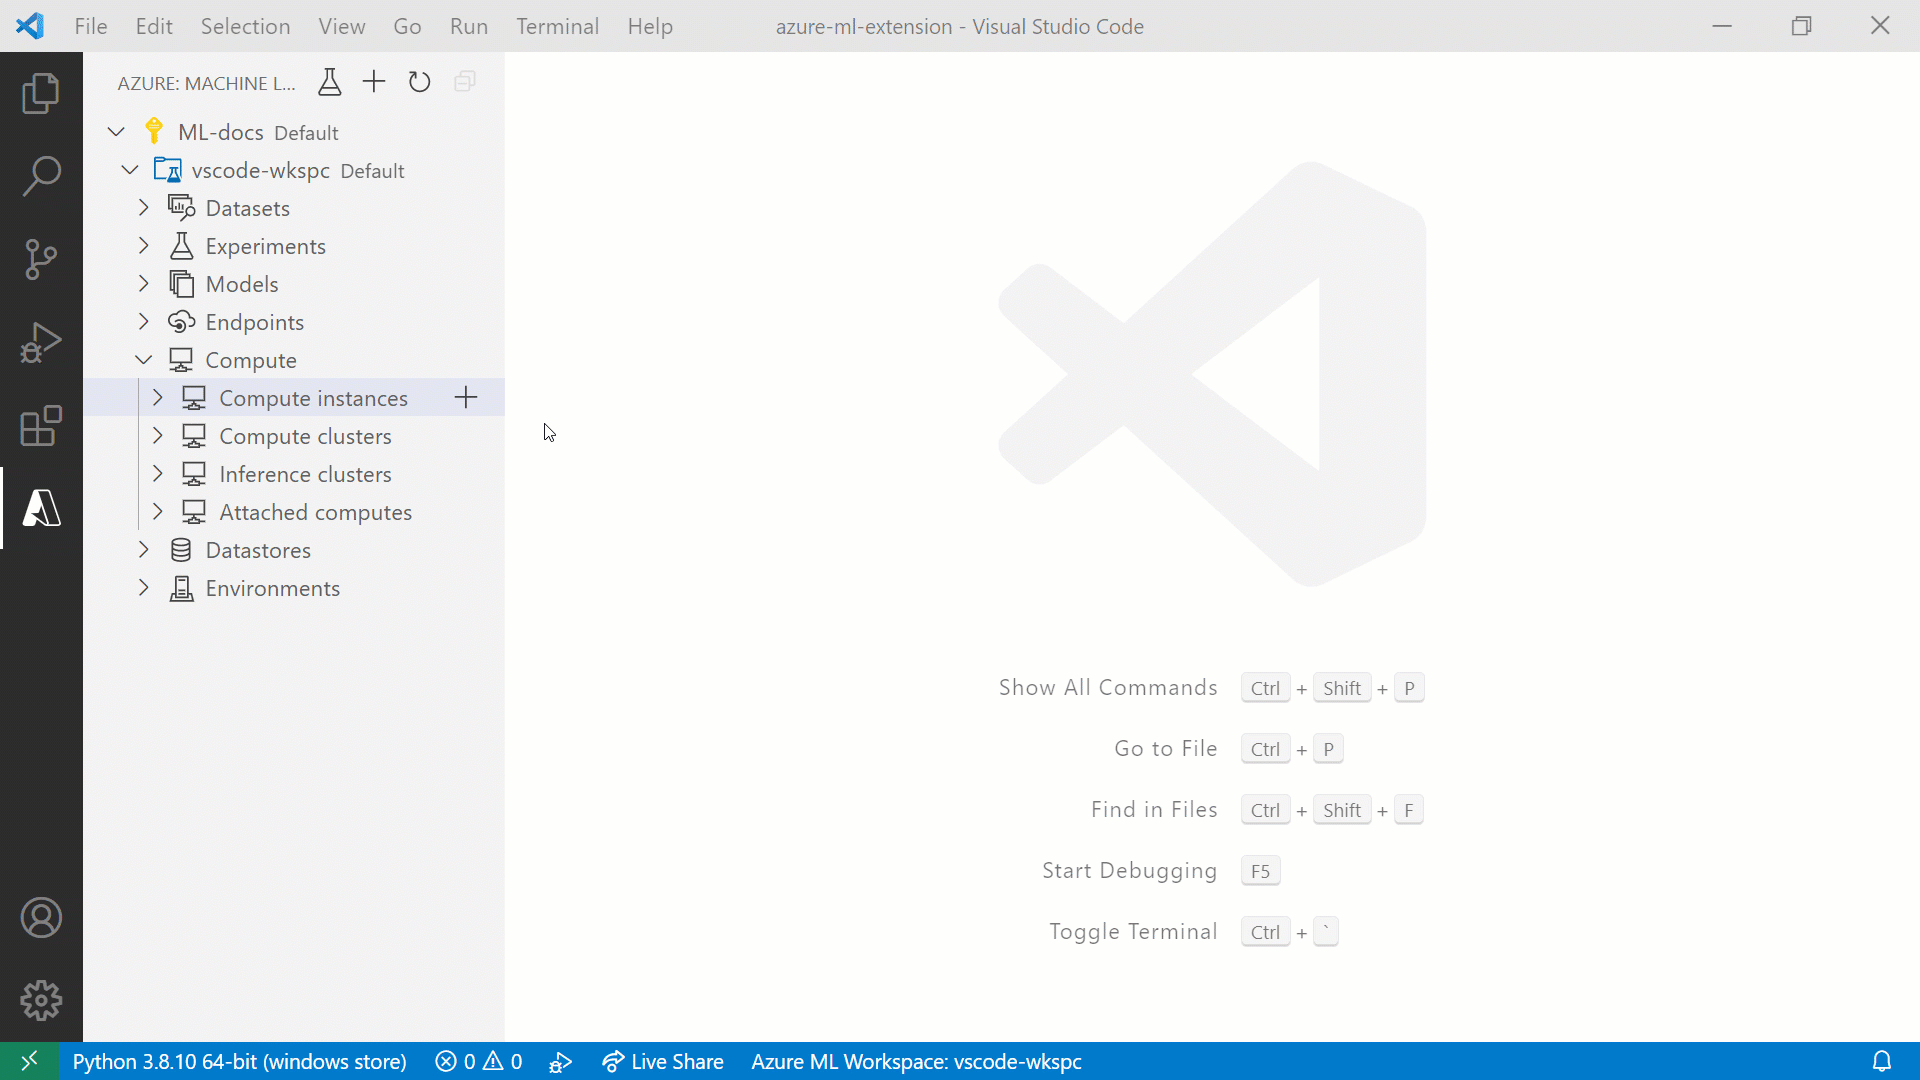Click the add Compute instance plus icon
Screen dimensions: 1920x1080
[x=467, y=397]
